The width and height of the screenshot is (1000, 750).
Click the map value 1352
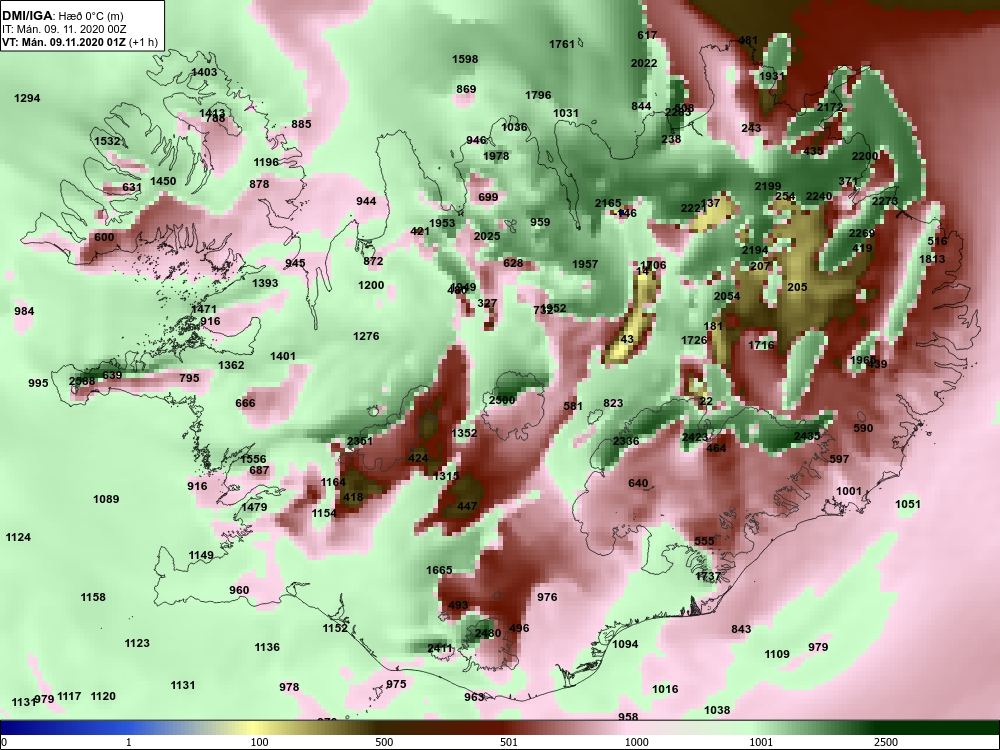[464, 433]
